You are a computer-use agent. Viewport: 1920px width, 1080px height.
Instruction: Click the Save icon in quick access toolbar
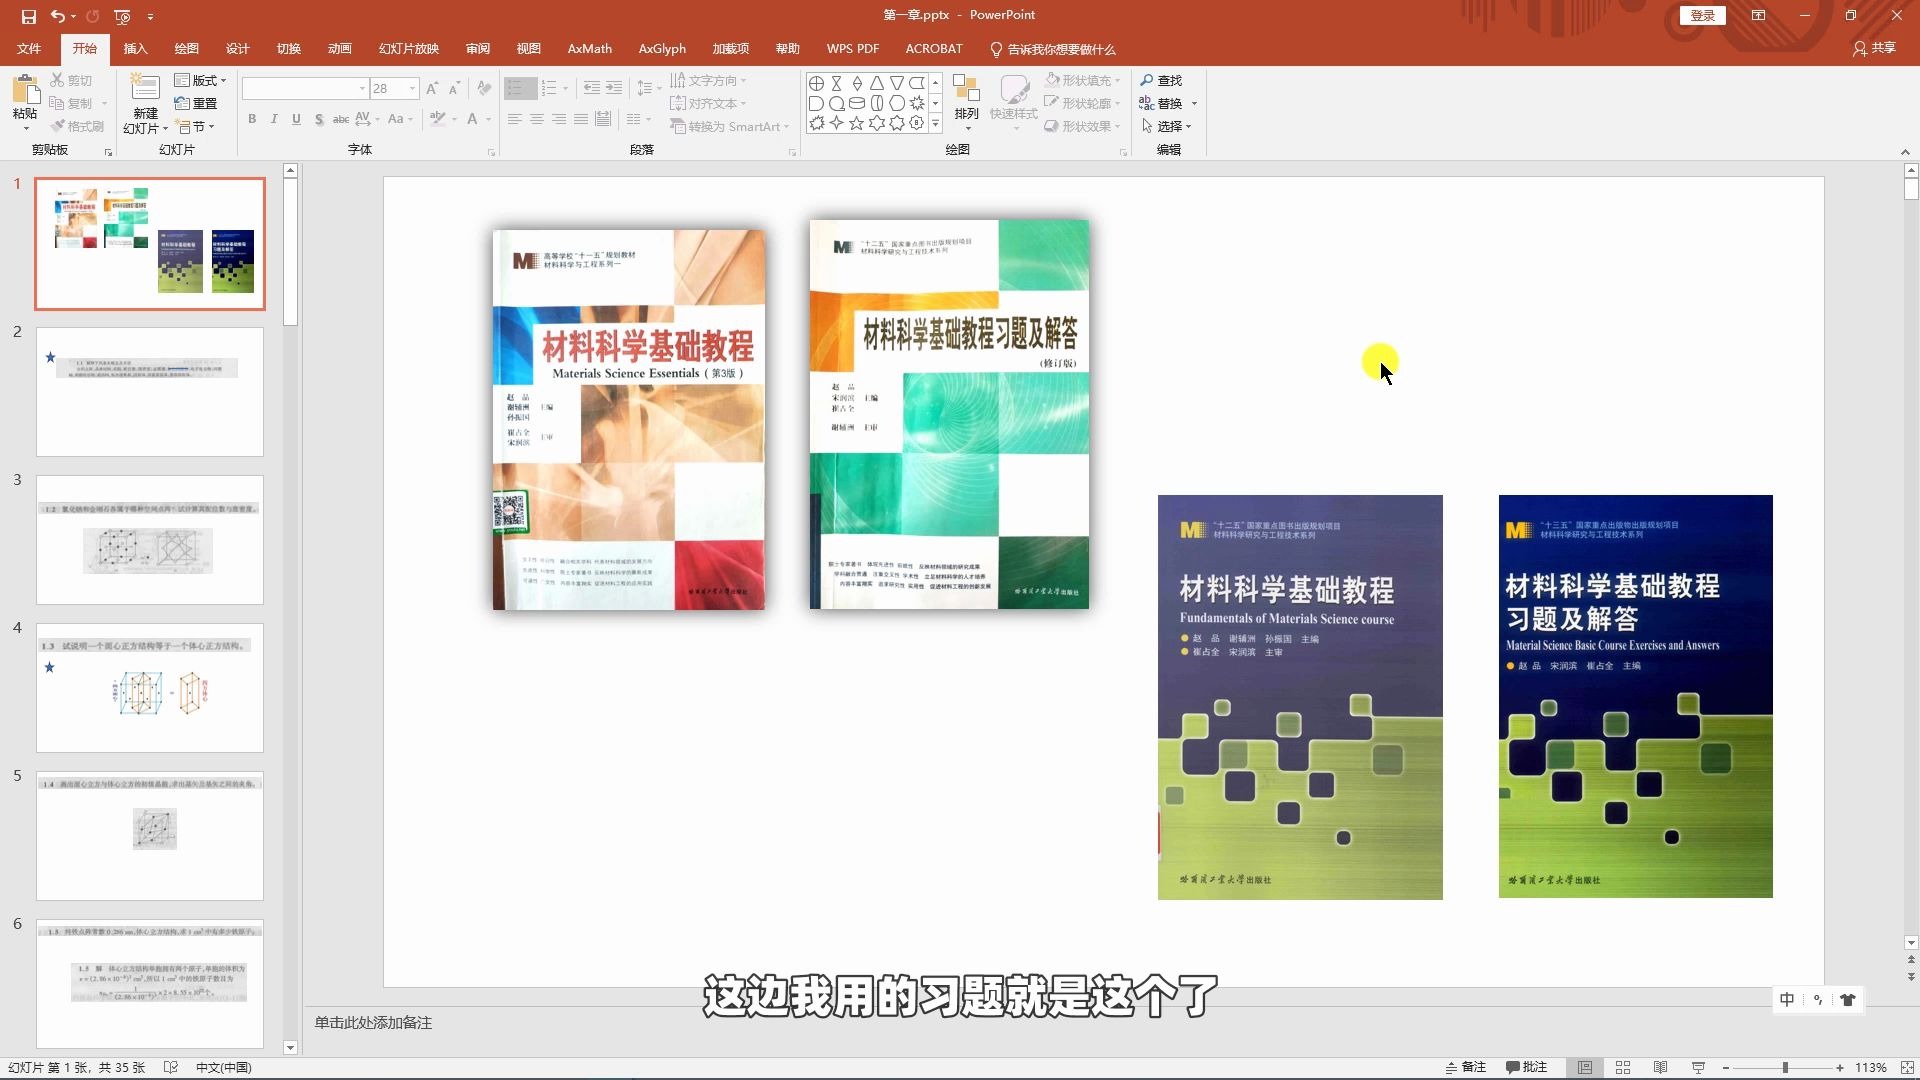28,16
